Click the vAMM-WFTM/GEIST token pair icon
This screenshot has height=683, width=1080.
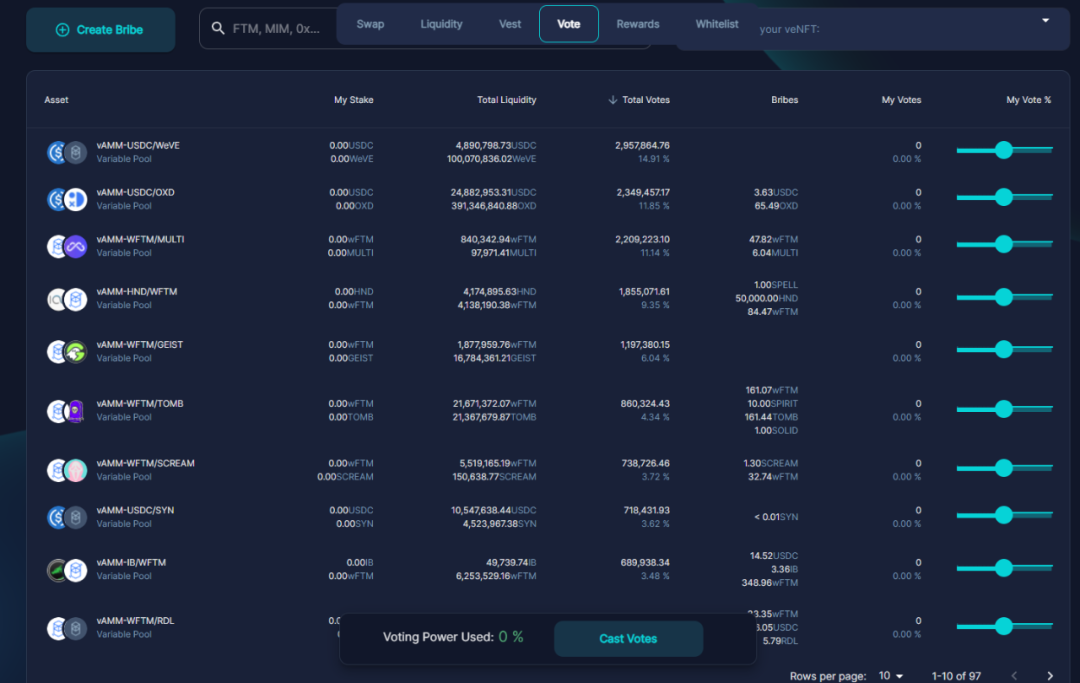click(x=67, y=352)
